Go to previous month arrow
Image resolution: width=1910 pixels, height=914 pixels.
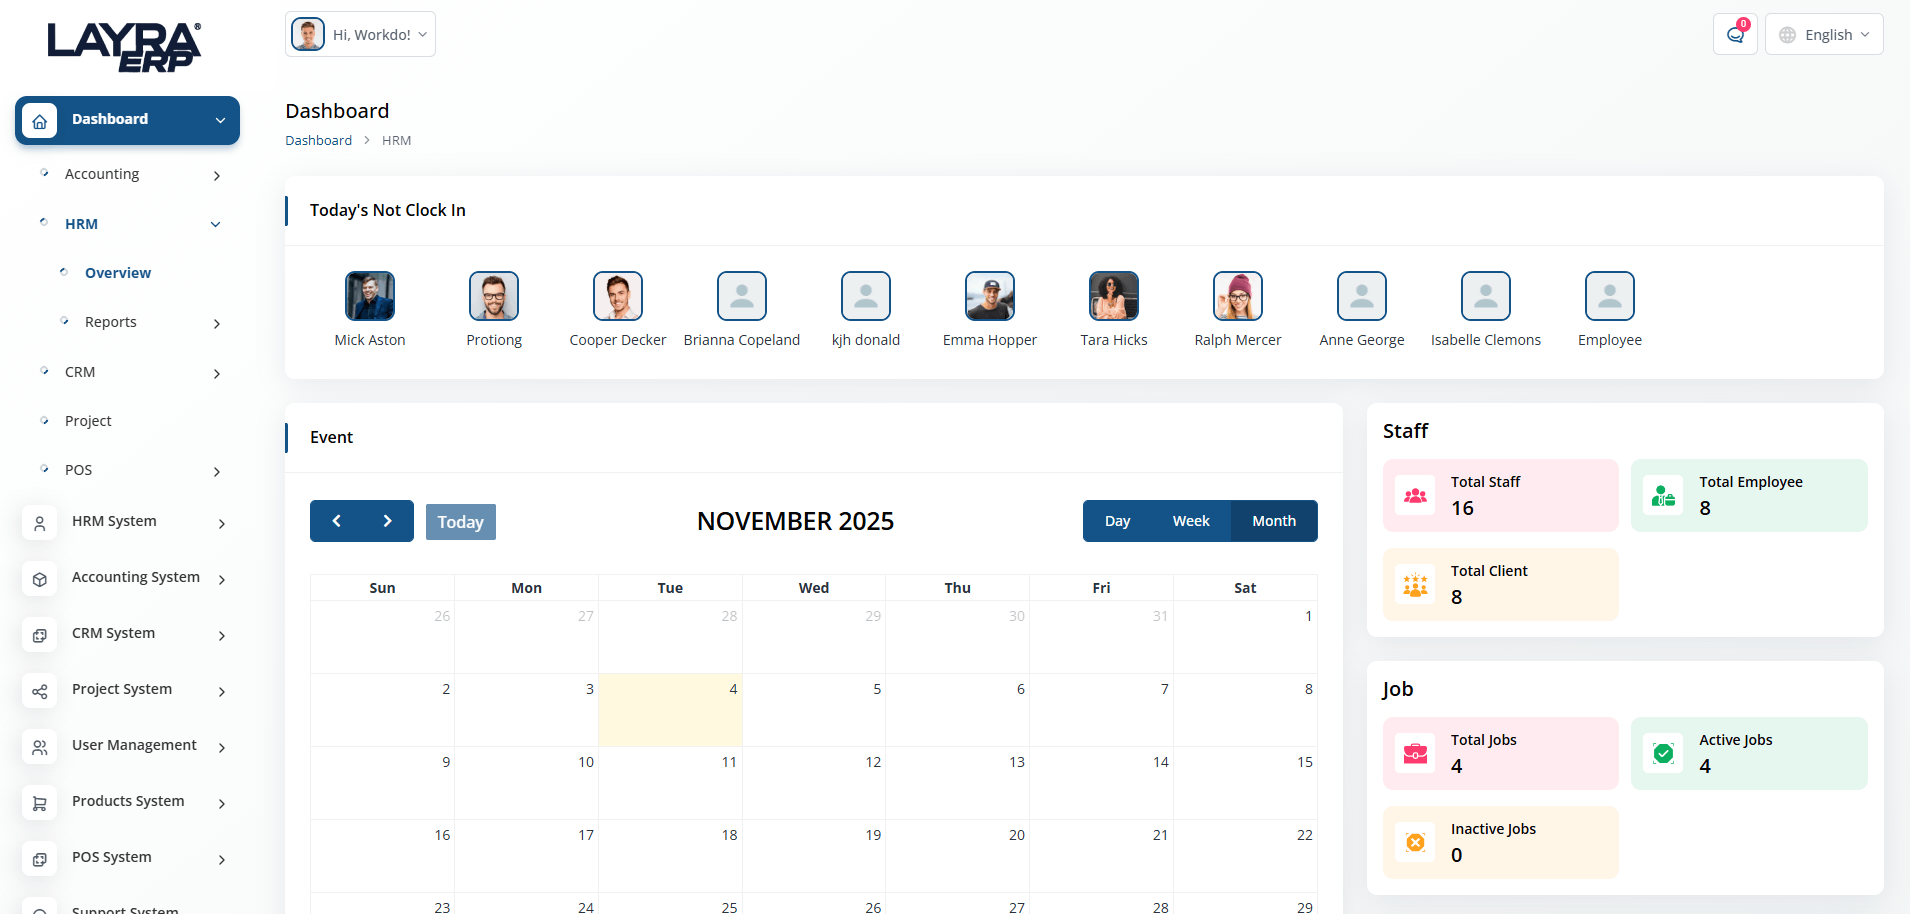pos(337,521)
